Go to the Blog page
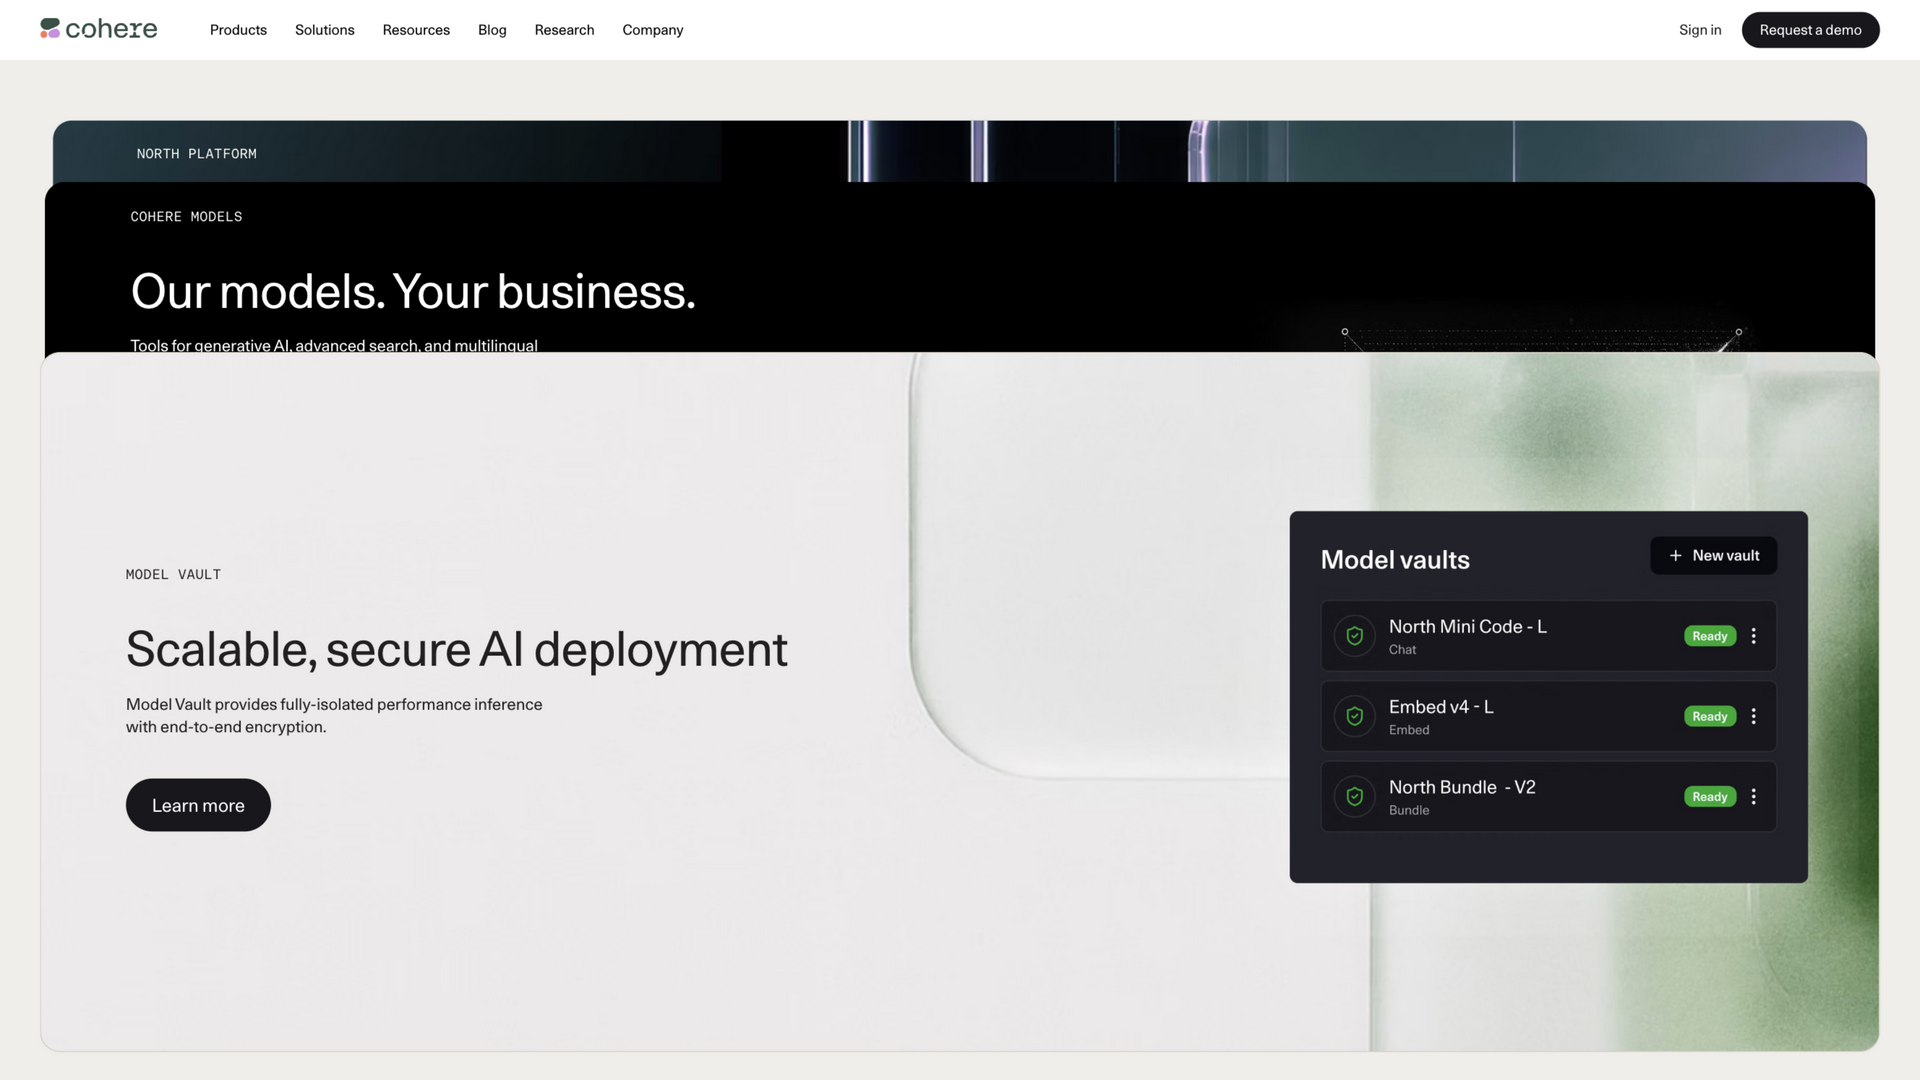Image resolution: width=1920 pixels, height=1080 pixels. click(492, 30)
